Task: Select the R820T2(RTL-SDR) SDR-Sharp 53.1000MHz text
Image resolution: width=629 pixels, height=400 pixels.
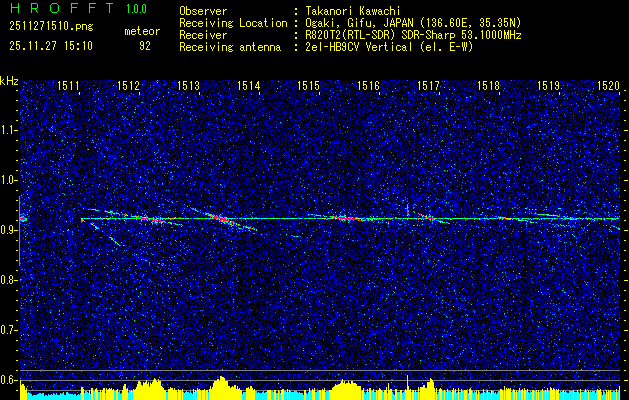Action: pos(414,35)
